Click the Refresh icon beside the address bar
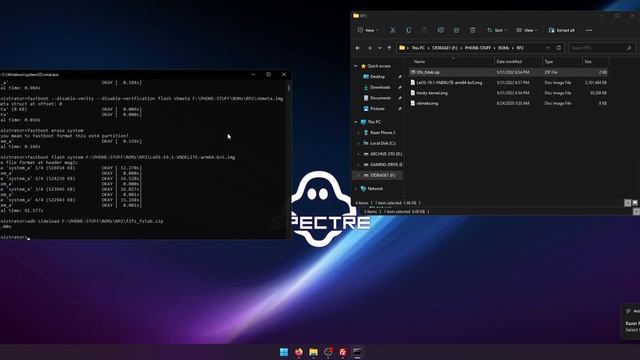This screenshot has width=640, height=360. pos(559,48)
